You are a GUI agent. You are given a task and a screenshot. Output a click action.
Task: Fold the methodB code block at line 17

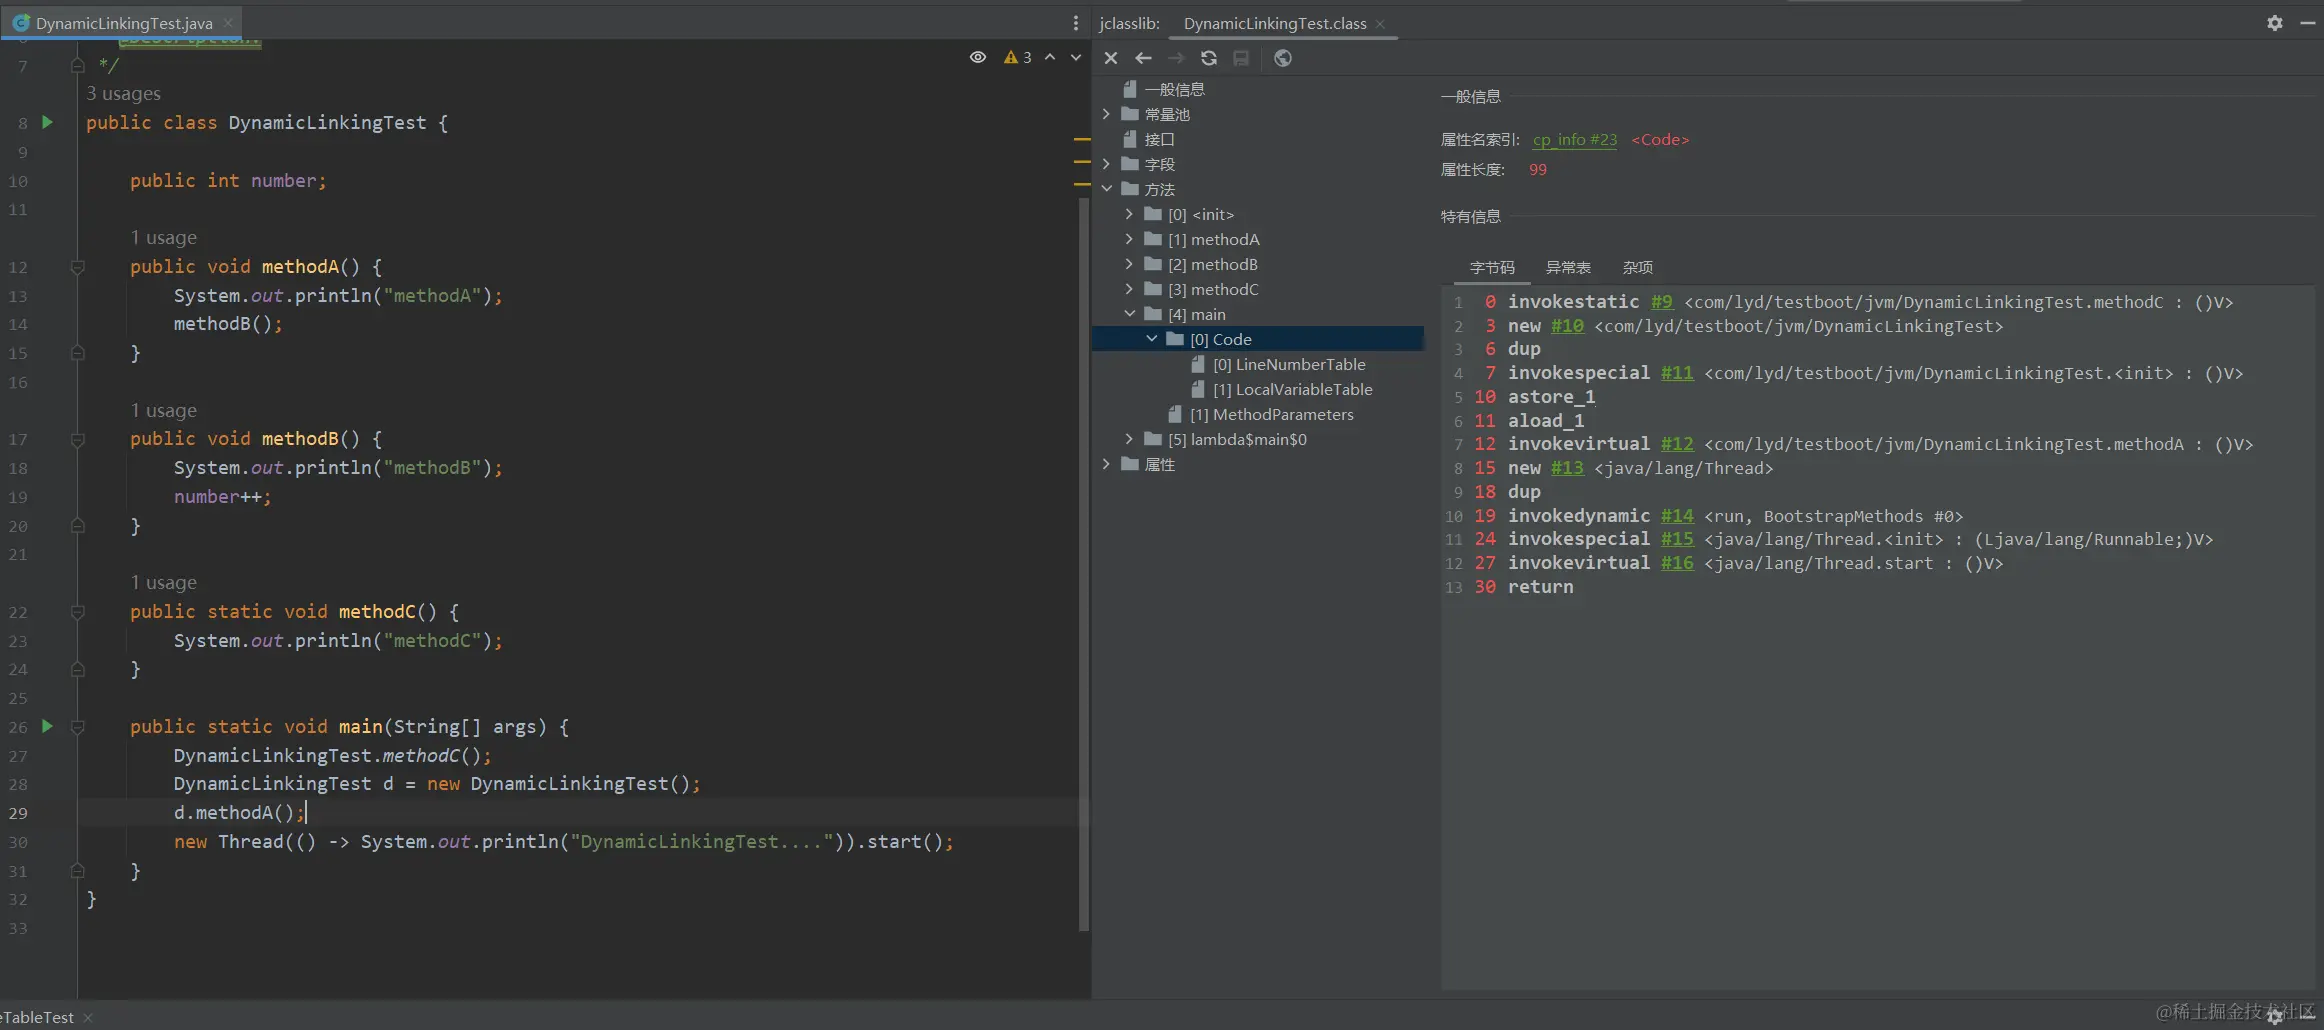77,439
